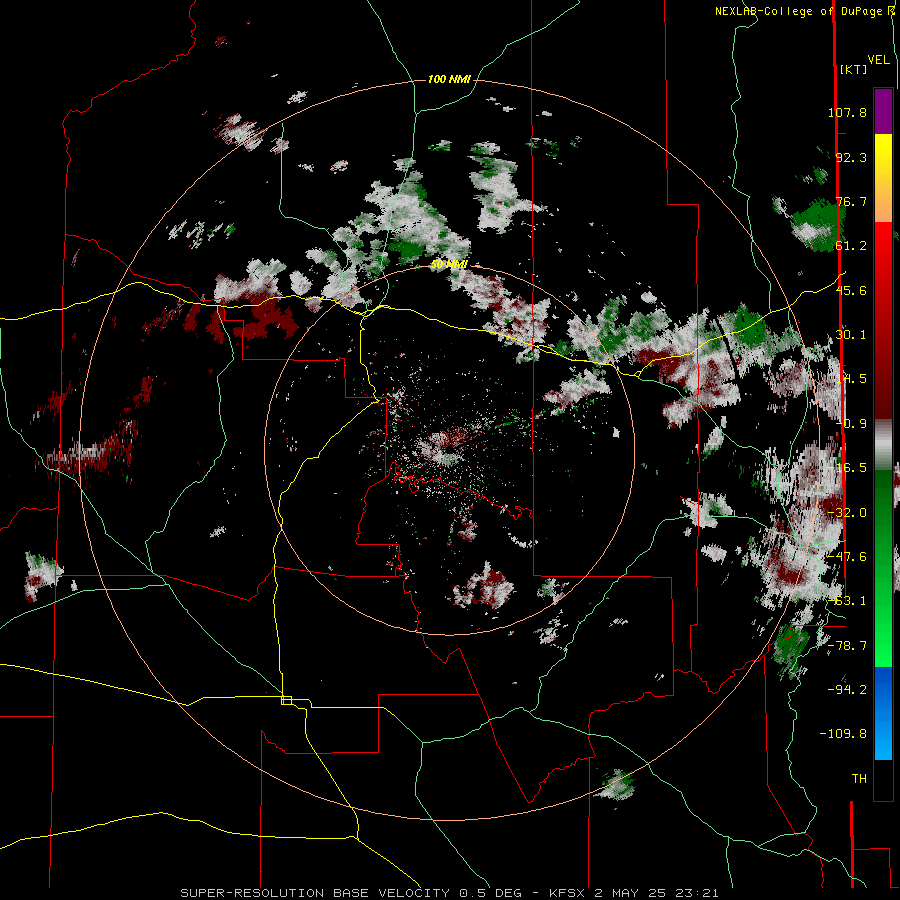Select the 45.6 value on the velocity scale
This screenshot has width=900, height=900.
coord(851,290)
